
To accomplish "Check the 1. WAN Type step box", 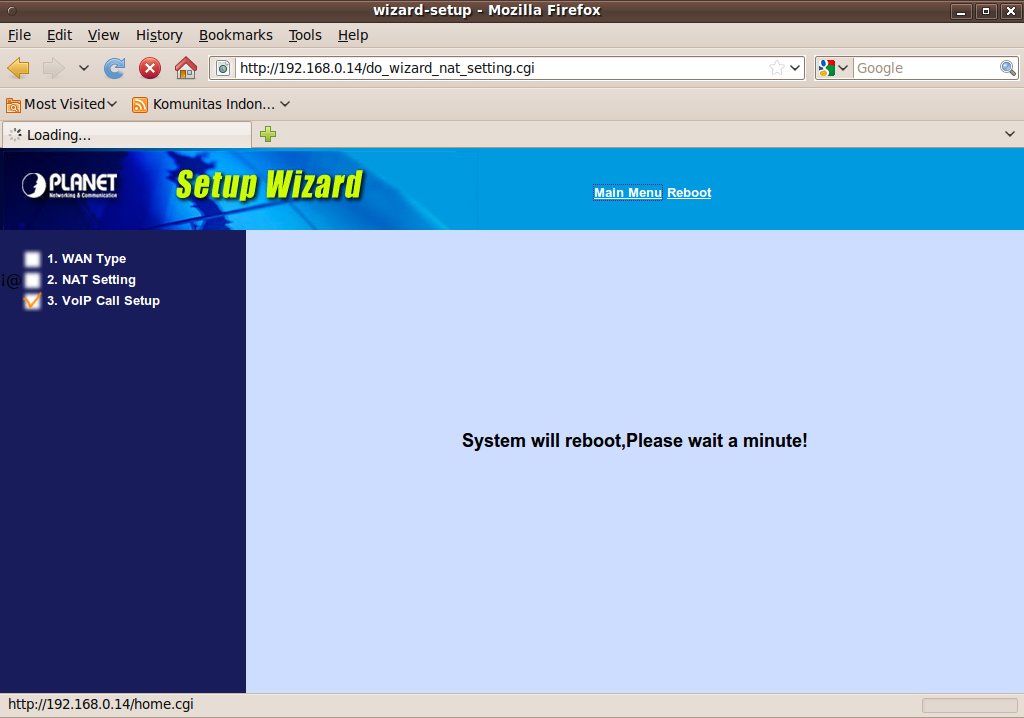I will point(32,259).
